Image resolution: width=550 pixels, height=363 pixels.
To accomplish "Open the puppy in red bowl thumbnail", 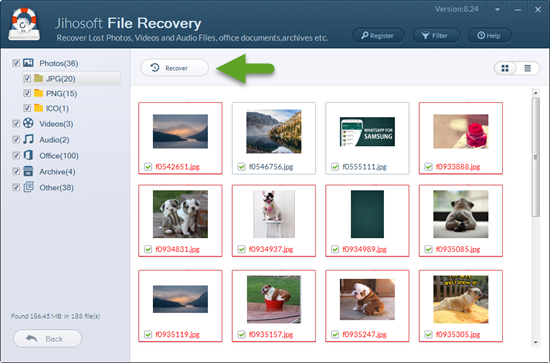I will 274,299.
